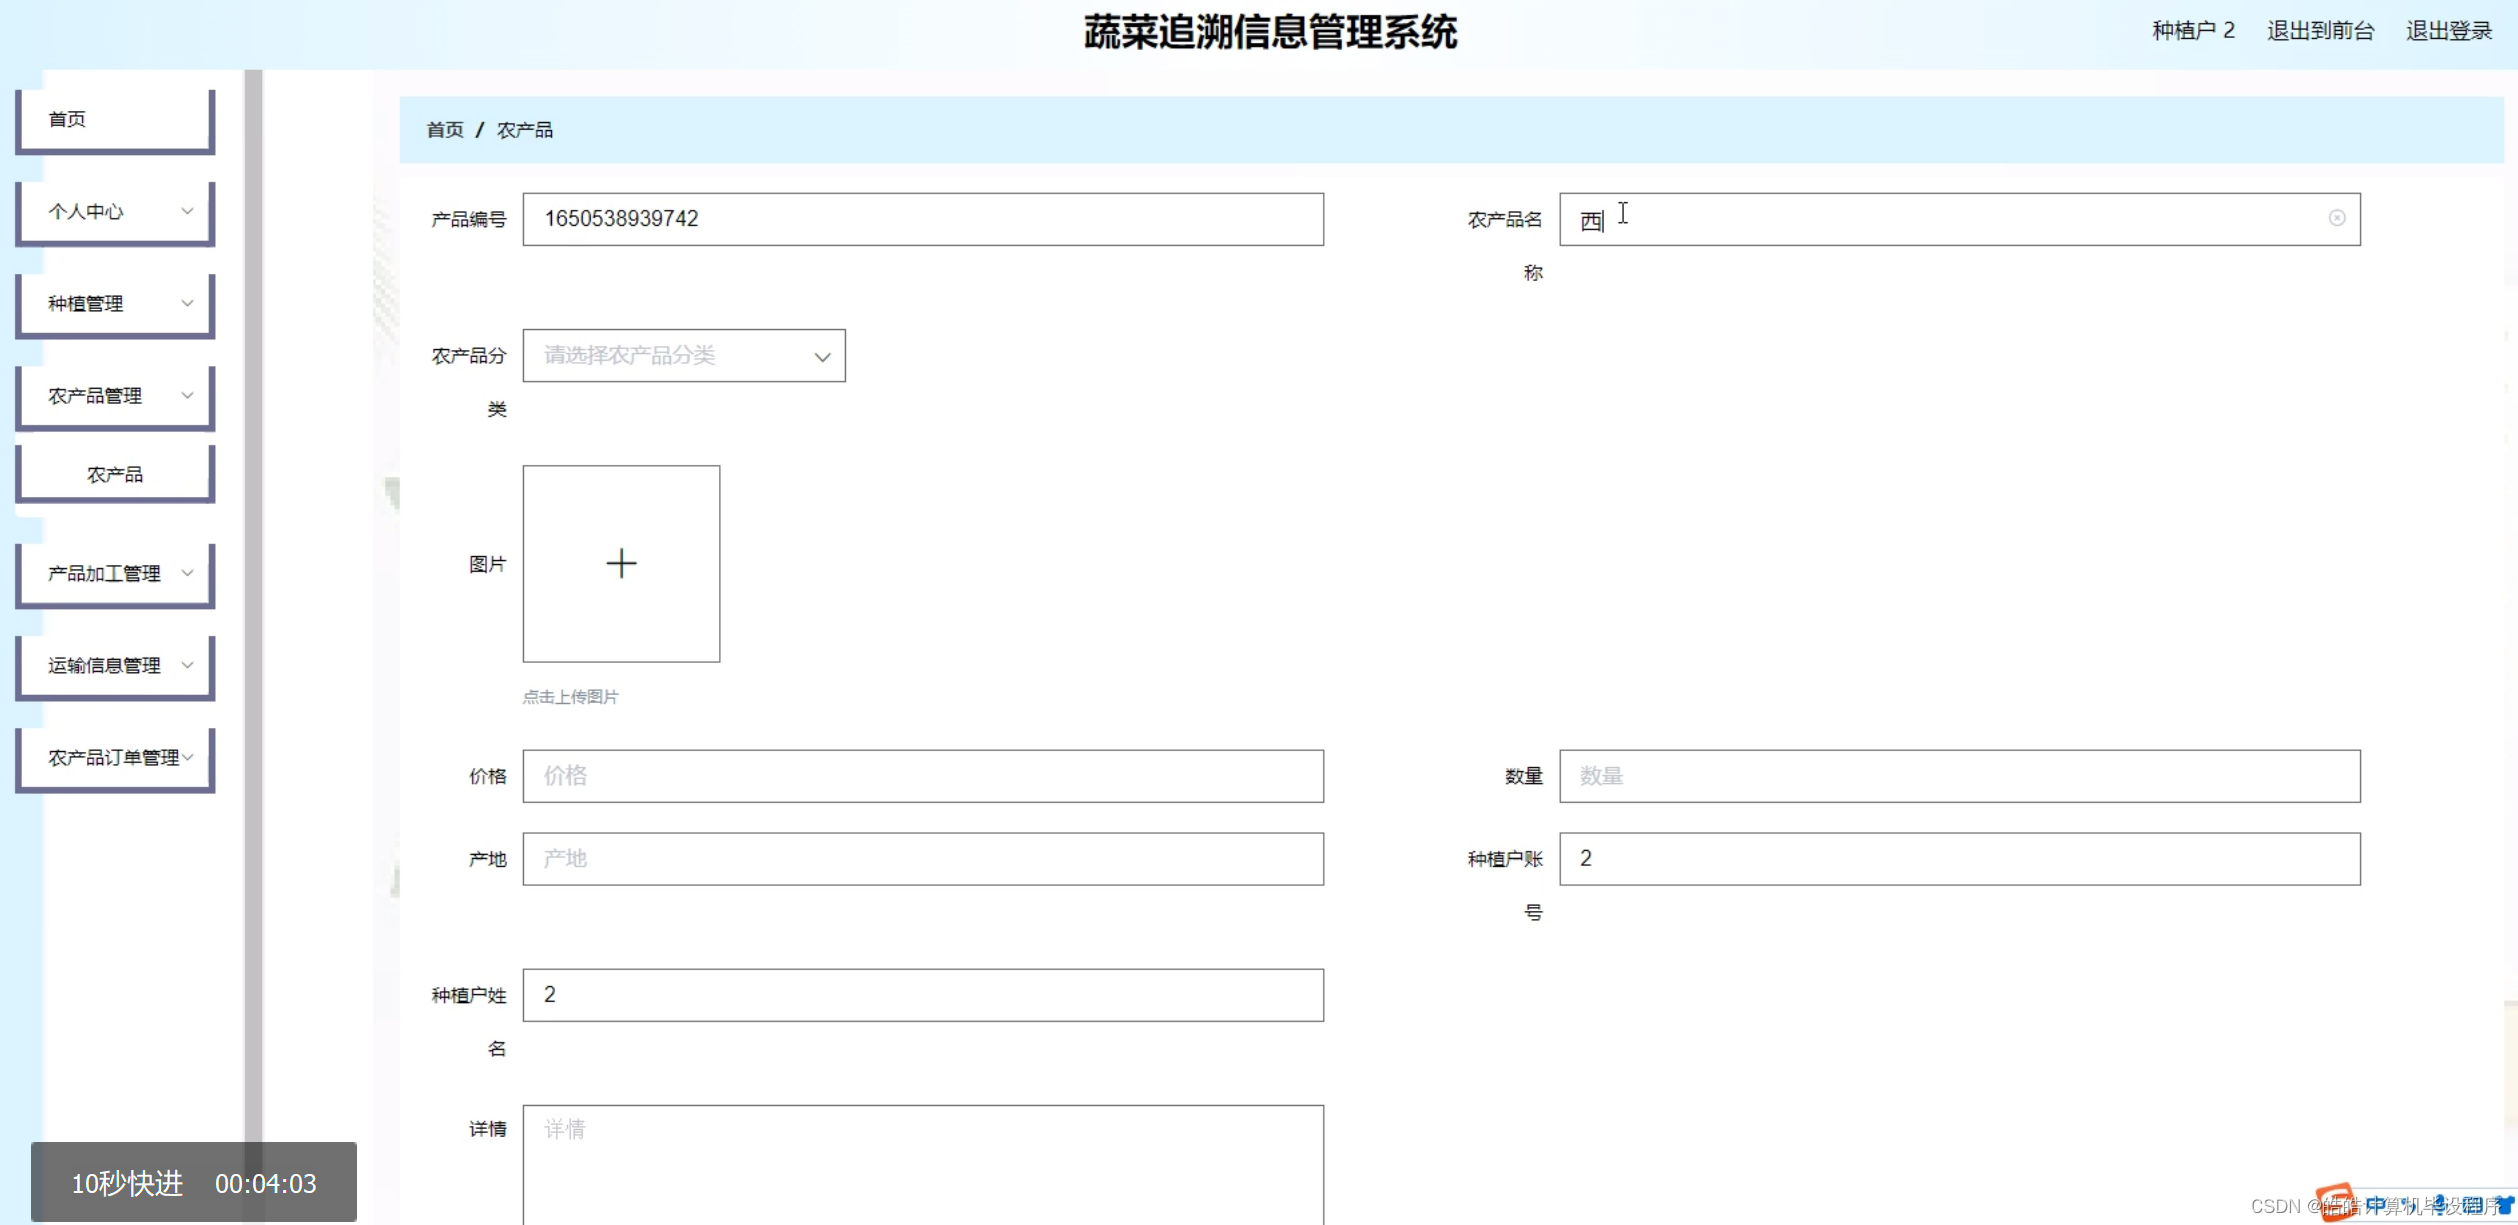Focus the 价格 price input field
Screen dimensions: 2518x1225
pos(922,776)
